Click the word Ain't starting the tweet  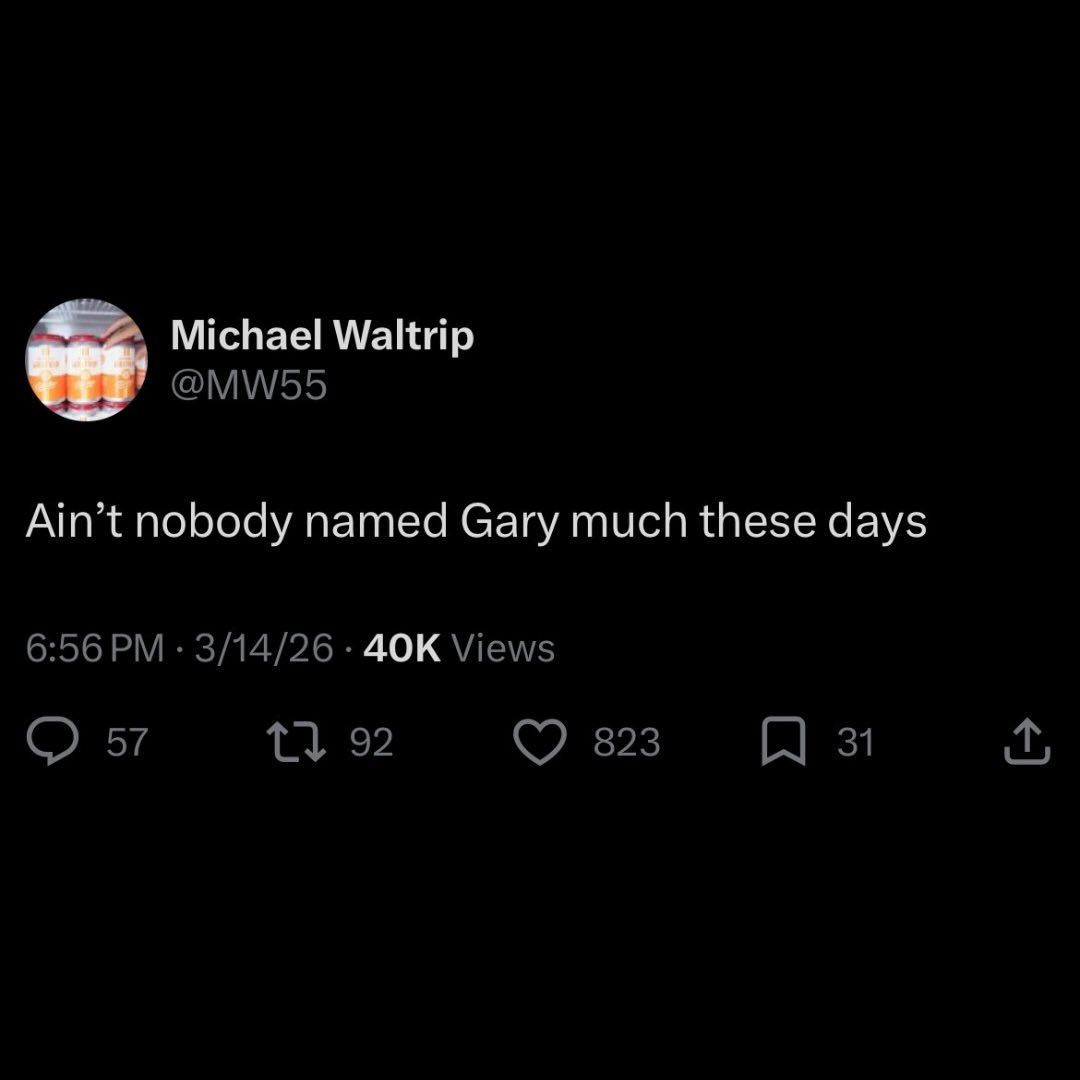click(74, 521)
